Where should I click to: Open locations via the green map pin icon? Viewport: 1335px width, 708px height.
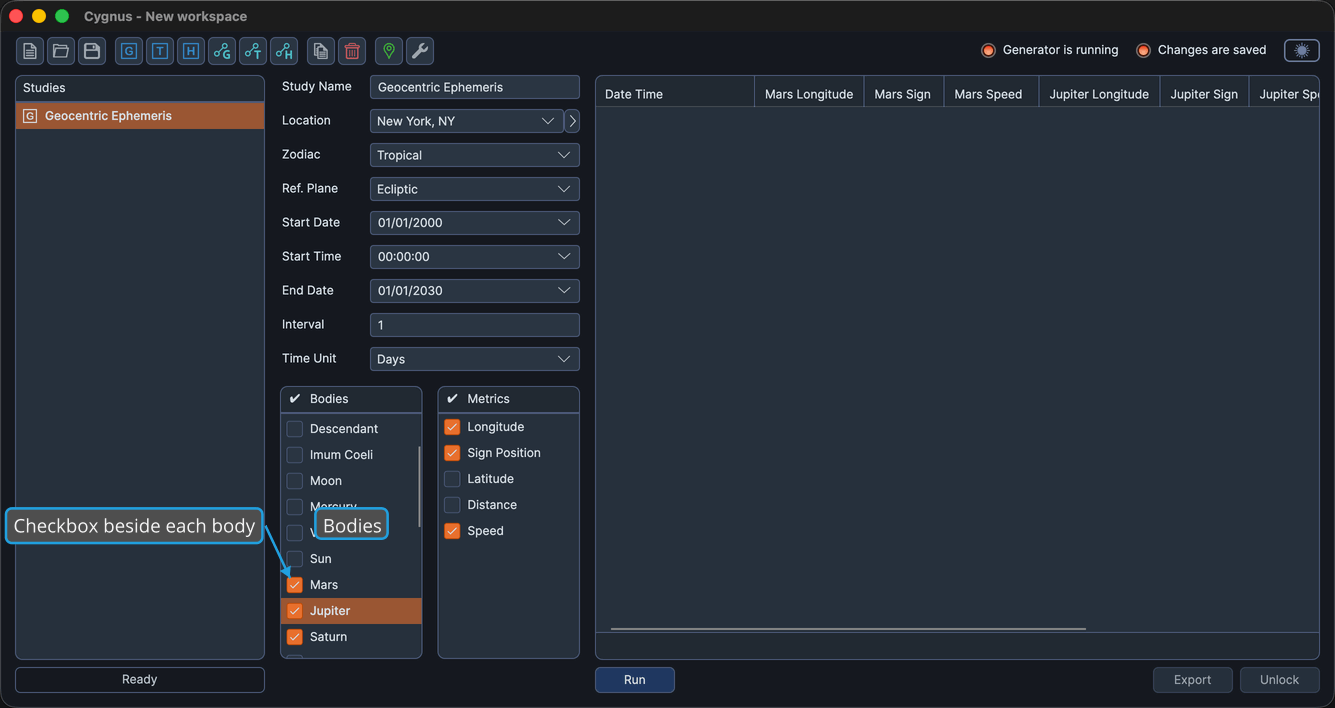click(389, 51)
